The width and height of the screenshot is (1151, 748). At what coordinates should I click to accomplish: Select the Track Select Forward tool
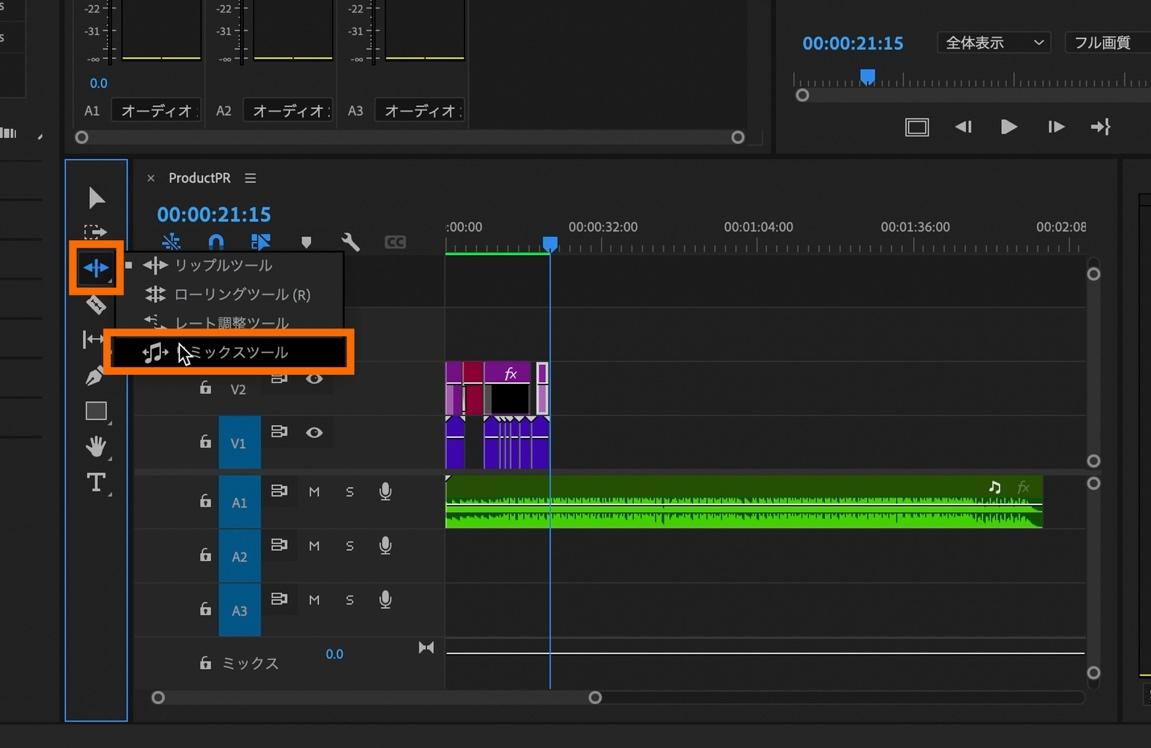(x=95, y=233)
